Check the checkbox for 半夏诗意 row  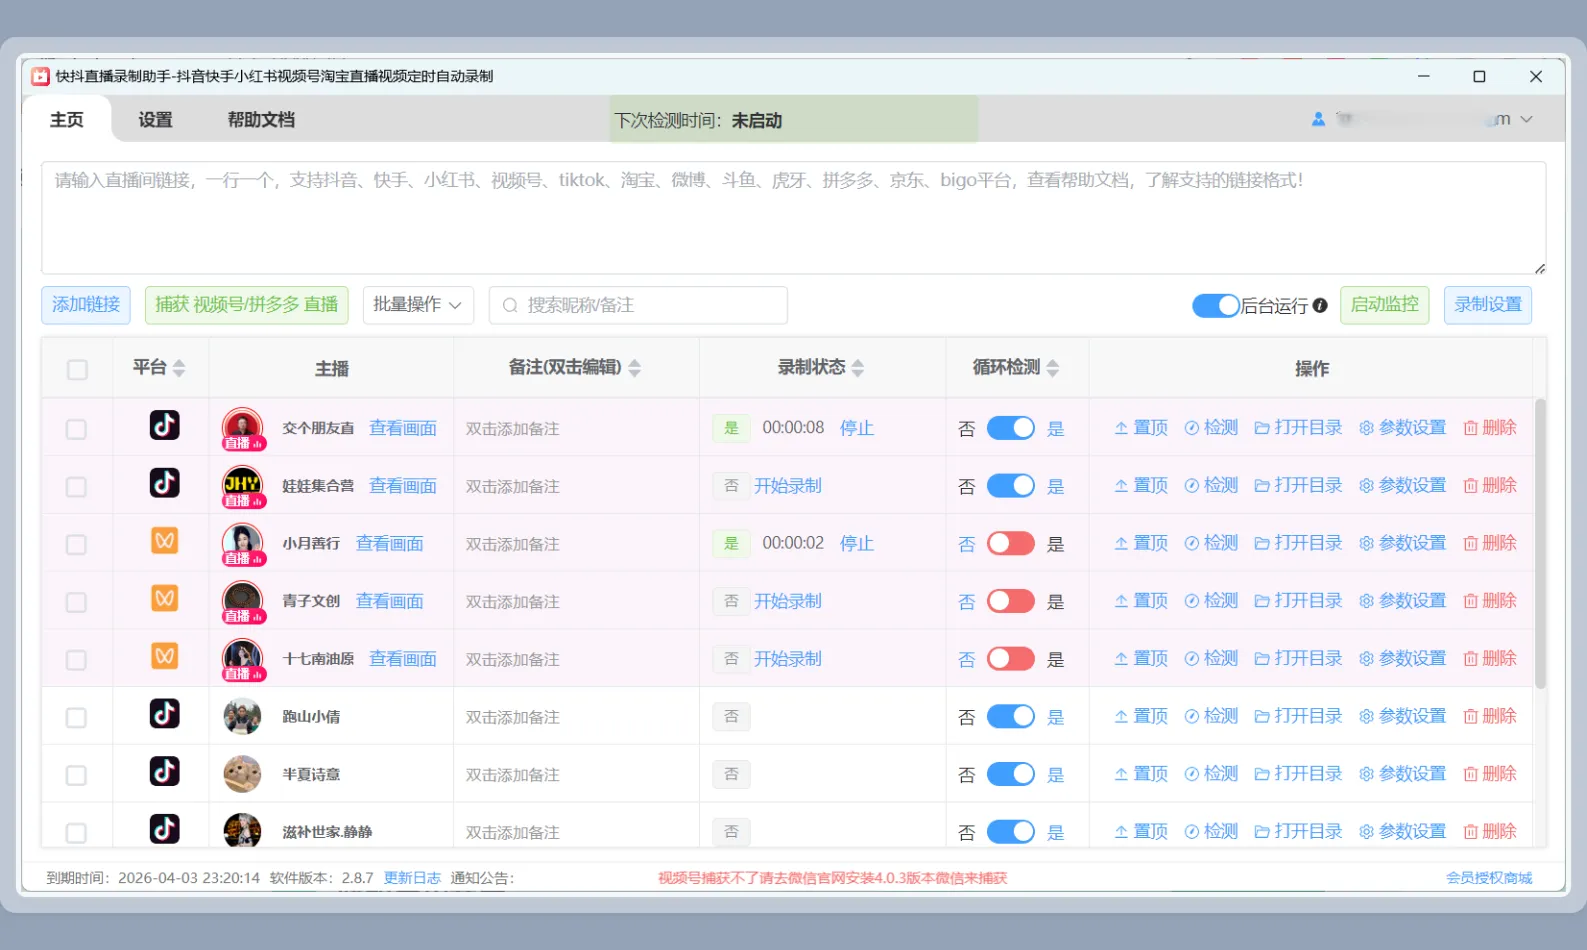click(77, 775)
